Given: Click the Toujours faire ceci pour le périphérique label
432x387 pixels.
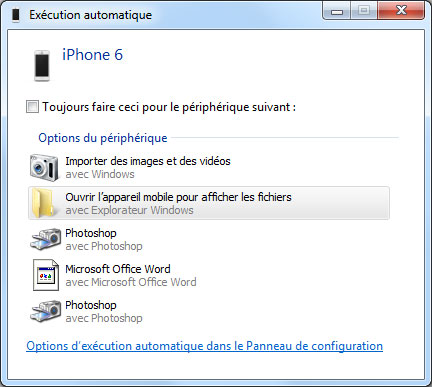Looking at the screenshot, I should [x=169, y=107].
